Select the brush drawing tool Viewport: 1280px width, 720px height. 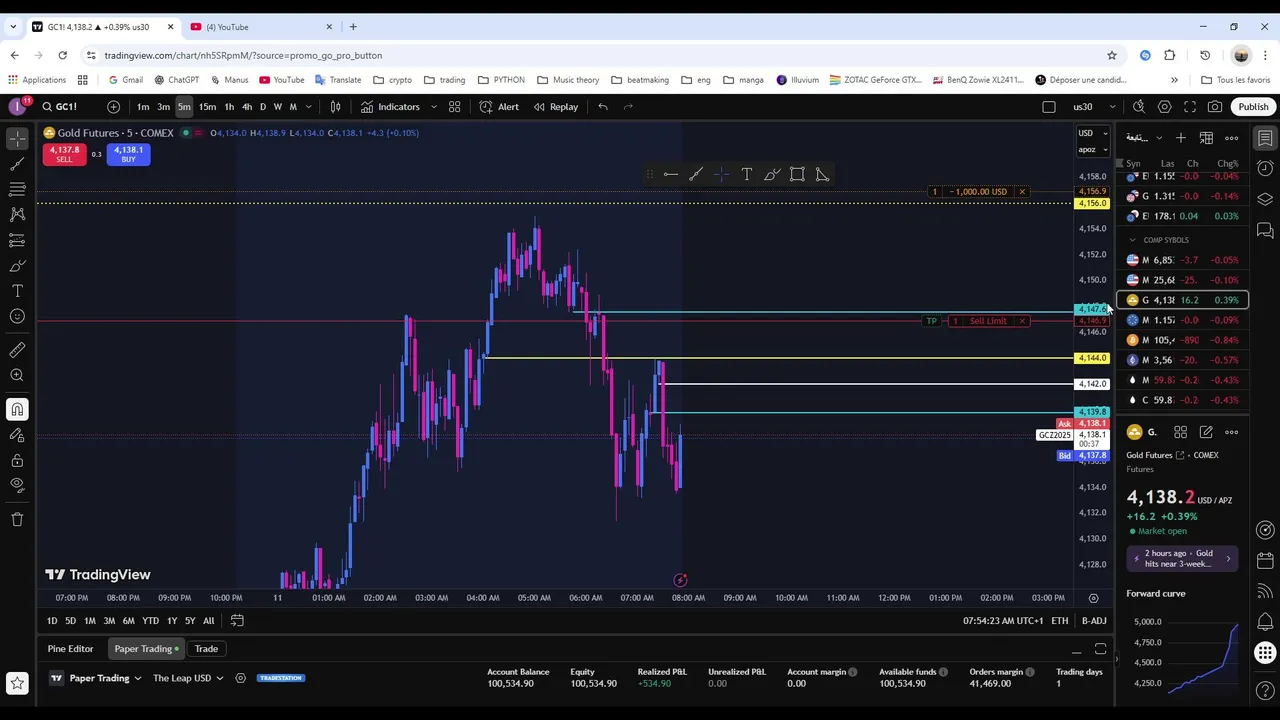pos(17,266)
